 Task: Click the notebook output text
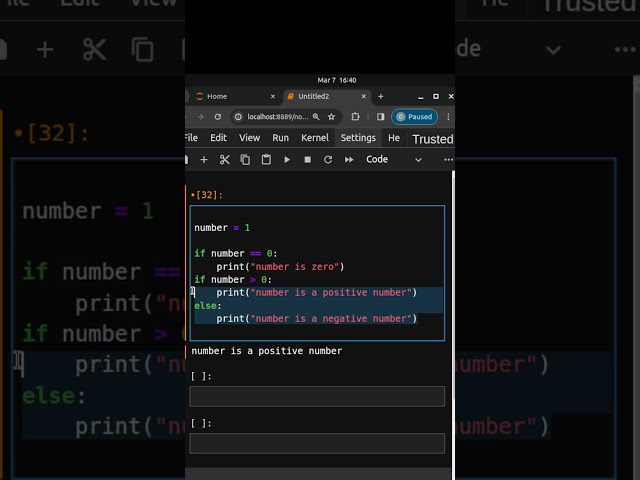tap(267, 351)
